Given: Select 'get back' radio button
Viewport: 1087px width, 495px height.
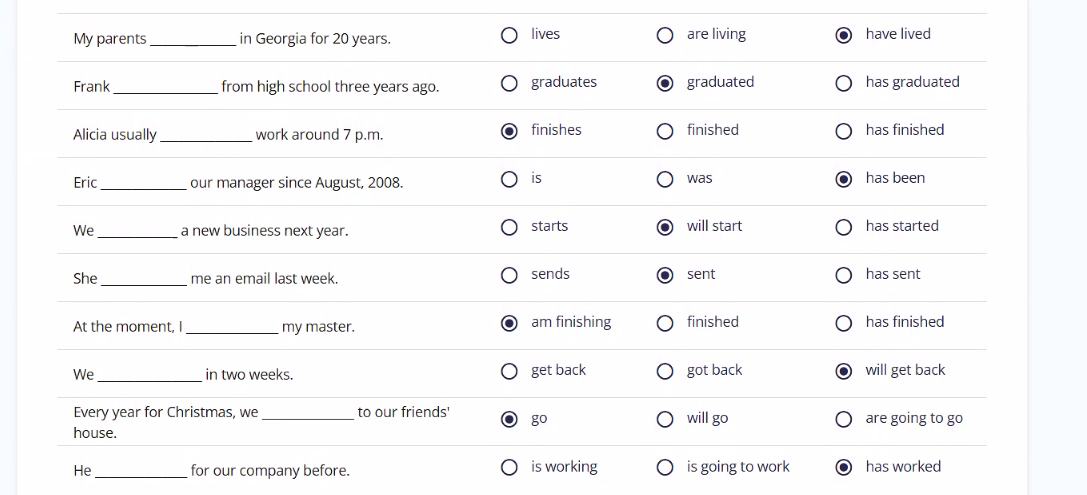Looking at the screenshot, I should (x=509, y=372).
